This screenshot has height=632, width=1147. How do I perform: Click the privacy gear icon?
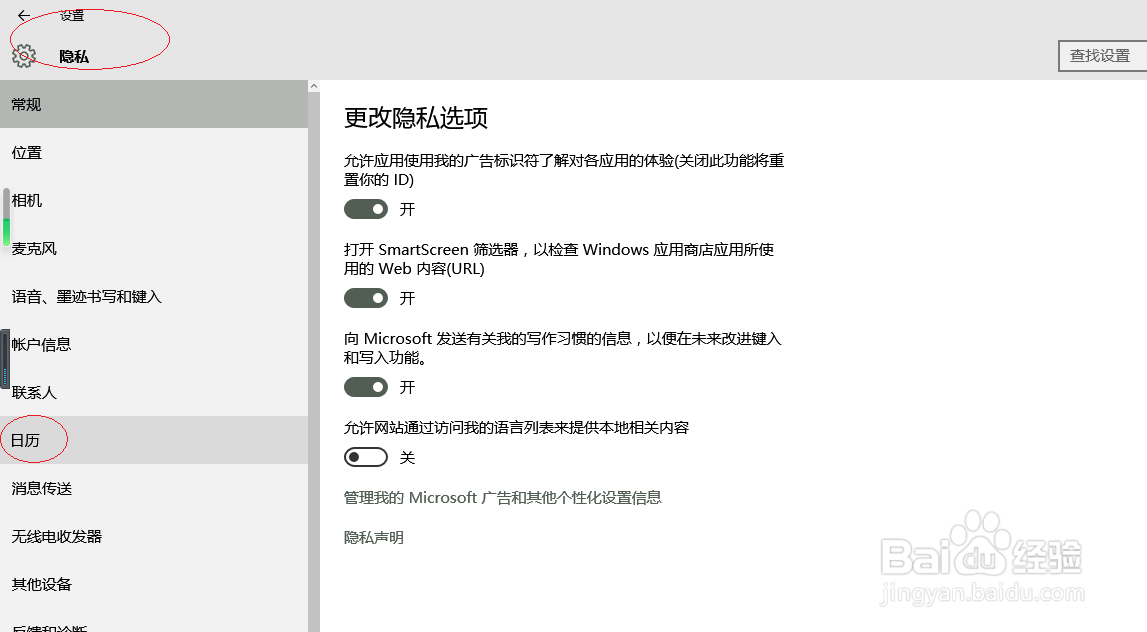[24, 56]
